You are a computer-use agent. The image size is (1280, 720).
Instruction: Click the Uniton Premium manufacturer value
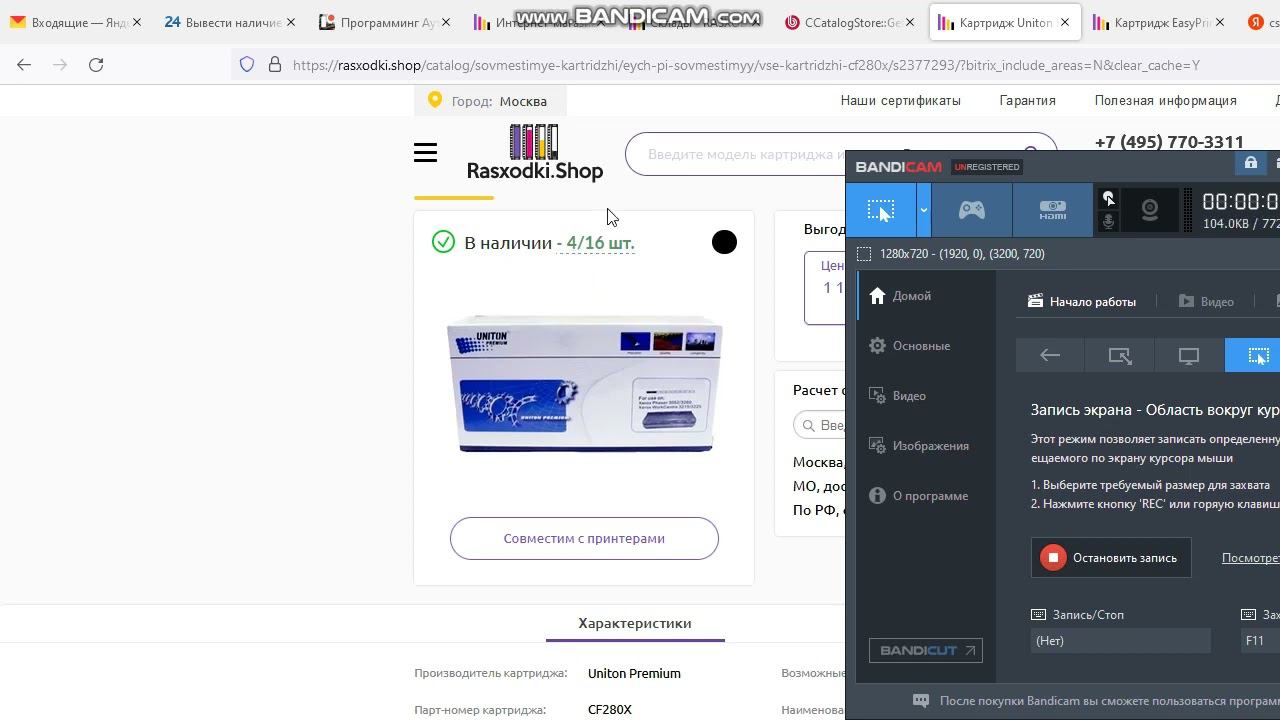tap(634, 674)
